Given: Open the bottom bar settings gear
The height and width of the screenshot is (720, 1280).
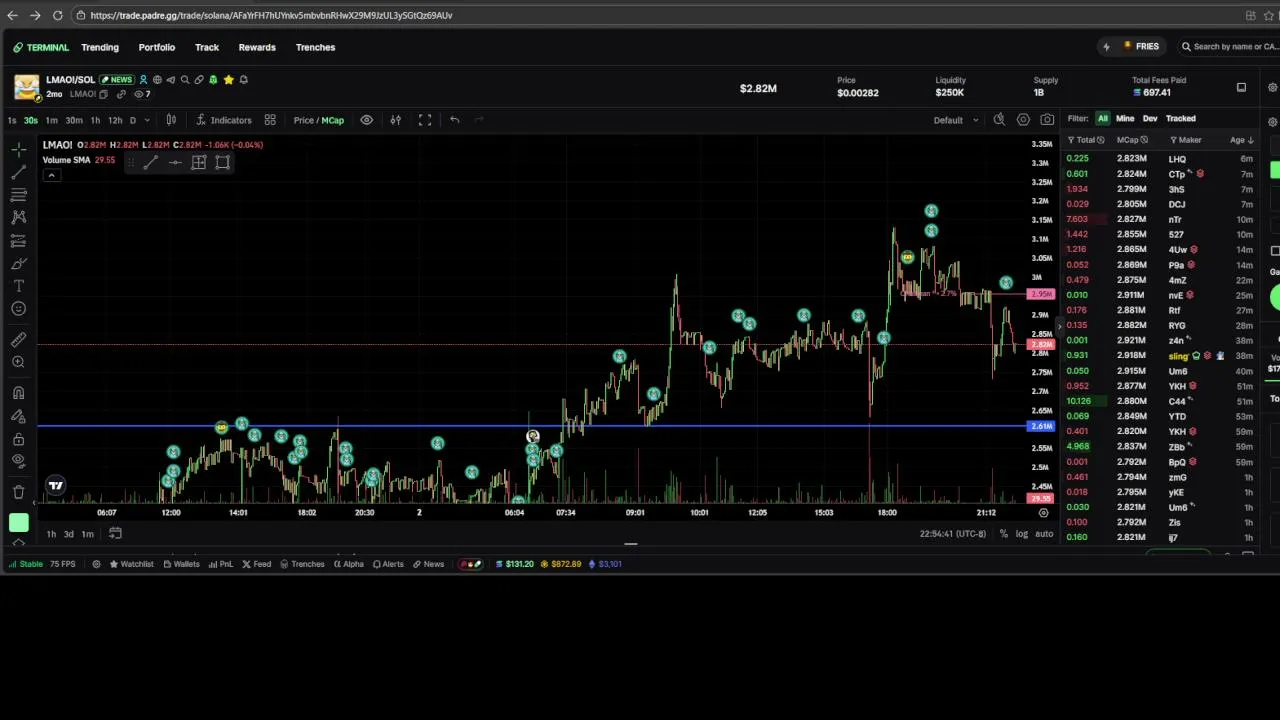Looking at the screenshot, I should 96,564.
